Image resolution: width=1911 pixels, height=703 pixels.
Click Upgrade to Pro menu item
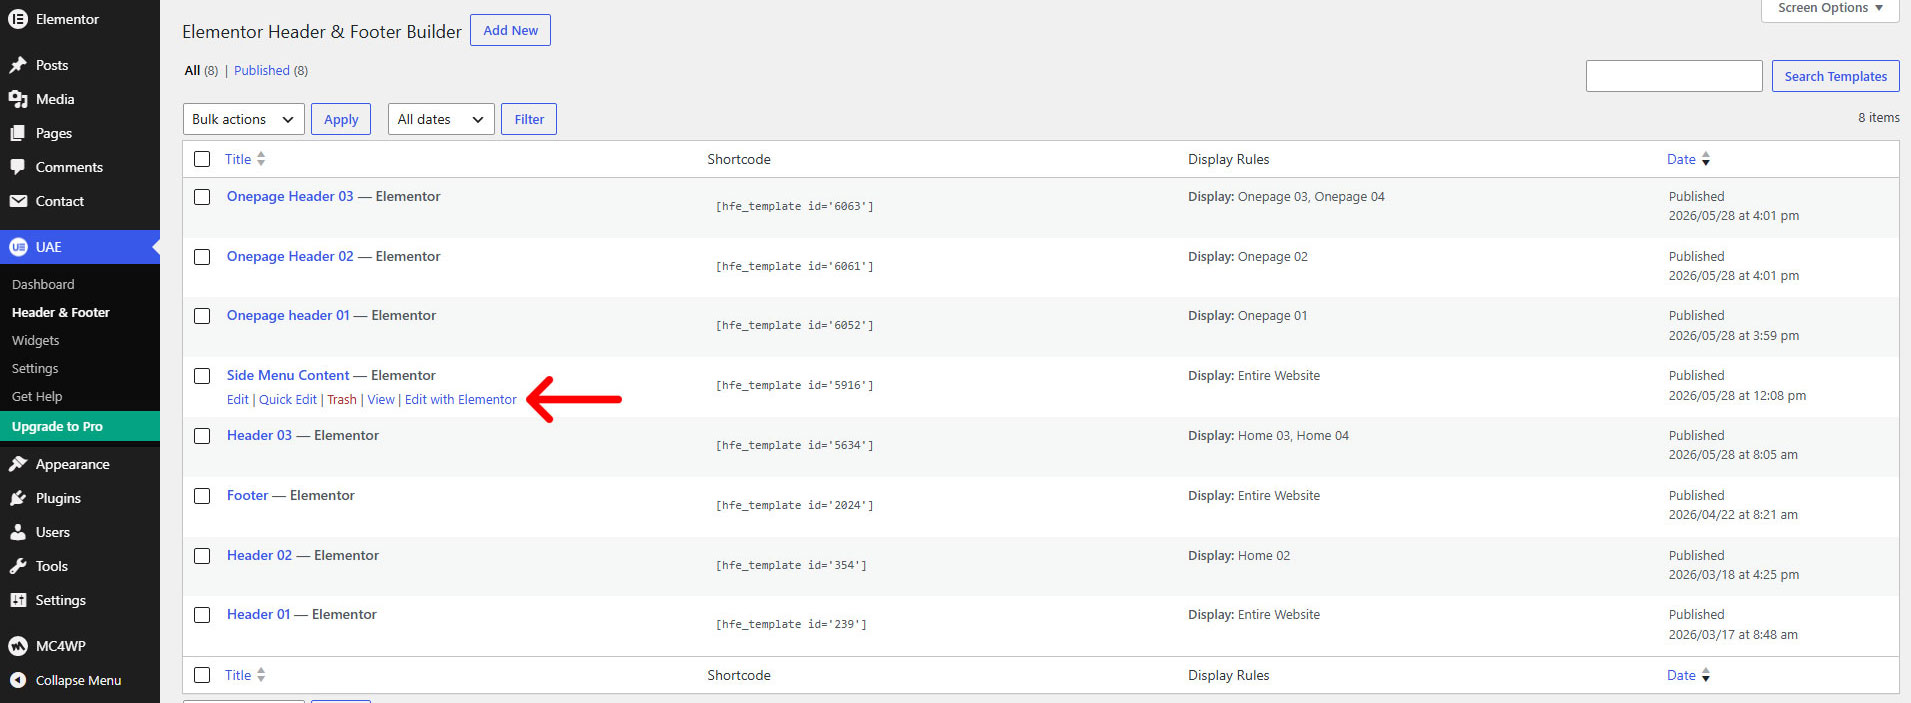[x=80, y=426]
